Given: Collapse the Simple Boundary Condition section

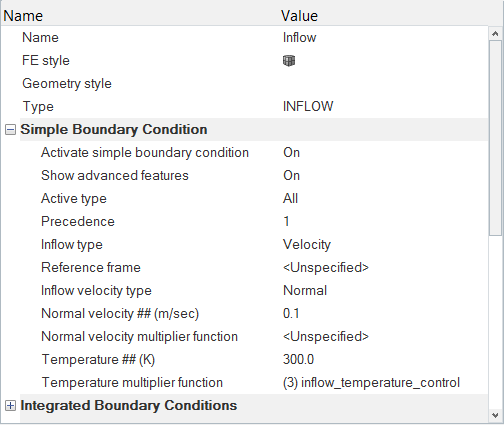Looking at the screenshot, I should click(x=10, y=130).
